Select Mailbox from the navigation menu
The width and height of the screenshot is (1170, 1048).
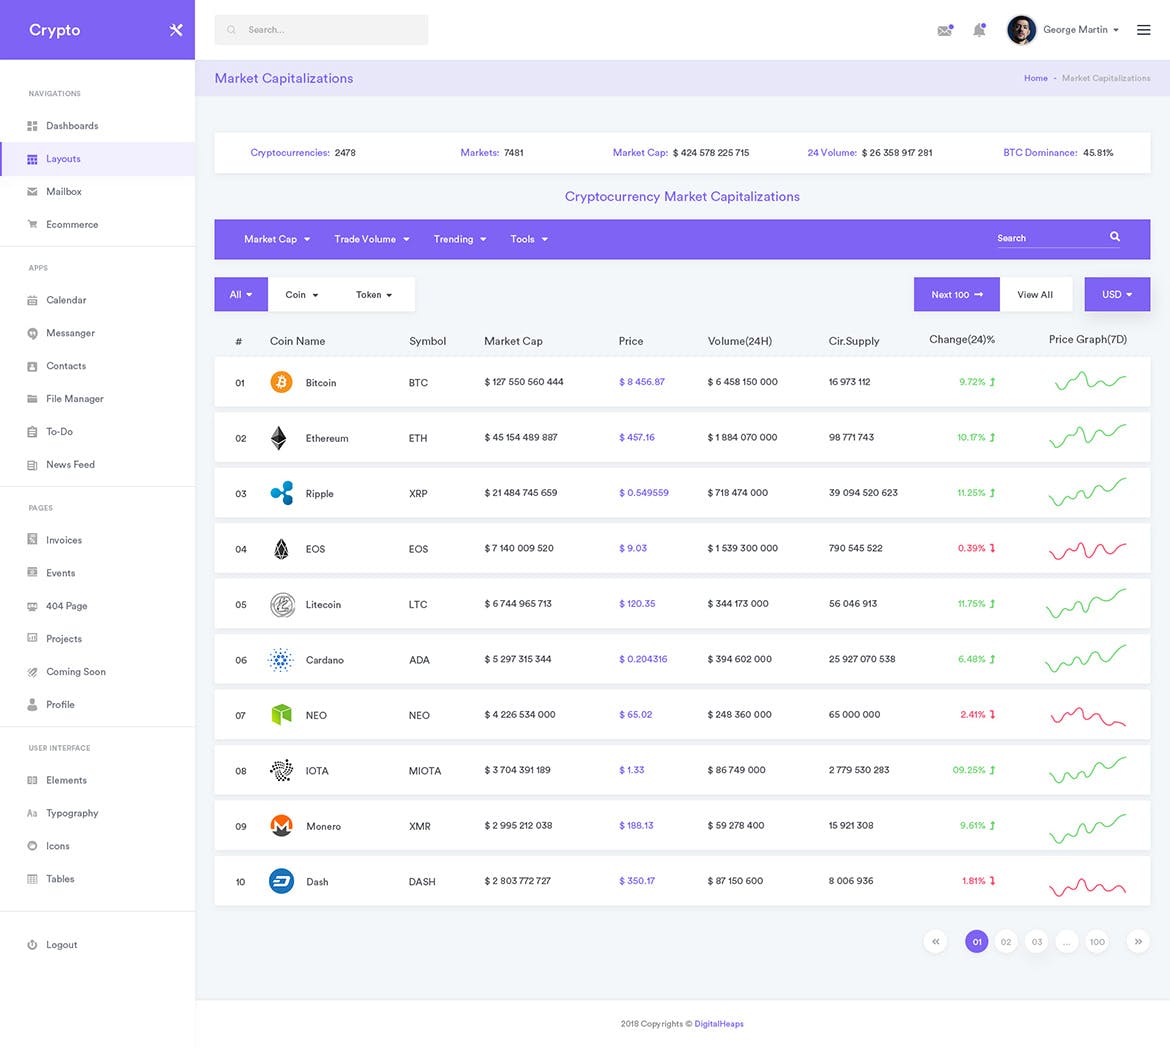click(x=65, y=191)
